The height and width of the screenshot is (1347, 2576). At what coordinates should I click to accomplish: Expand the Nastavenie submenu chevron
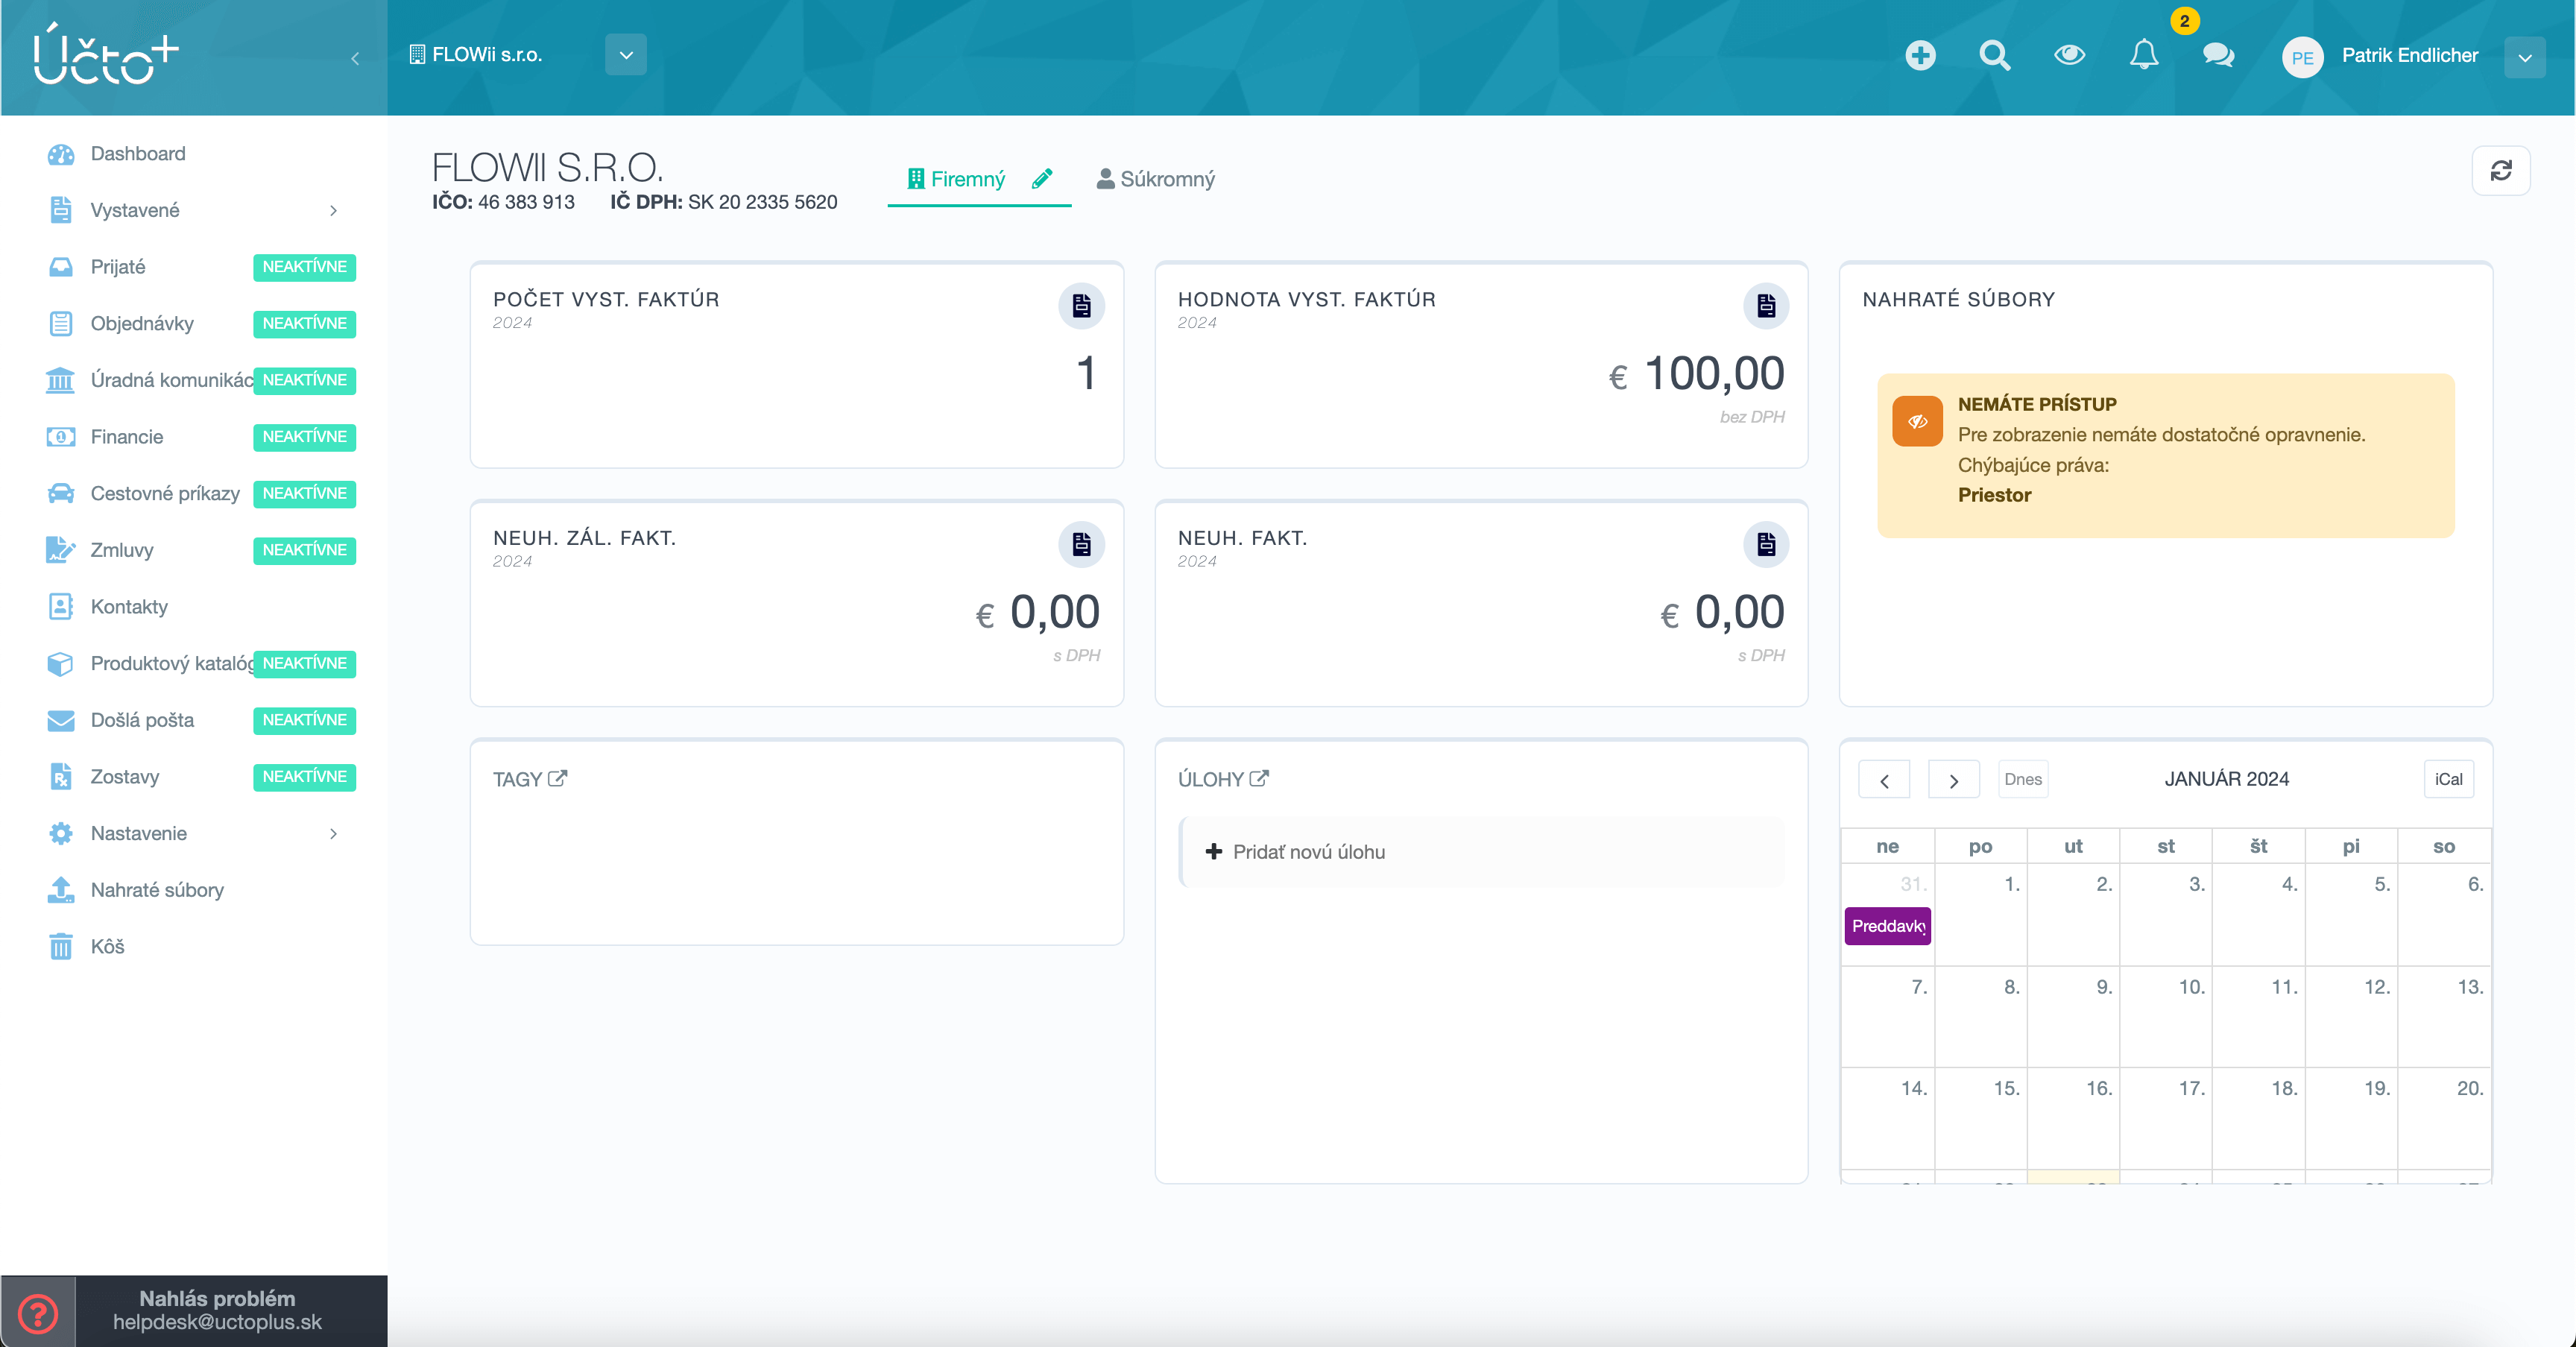click(334, 833)
